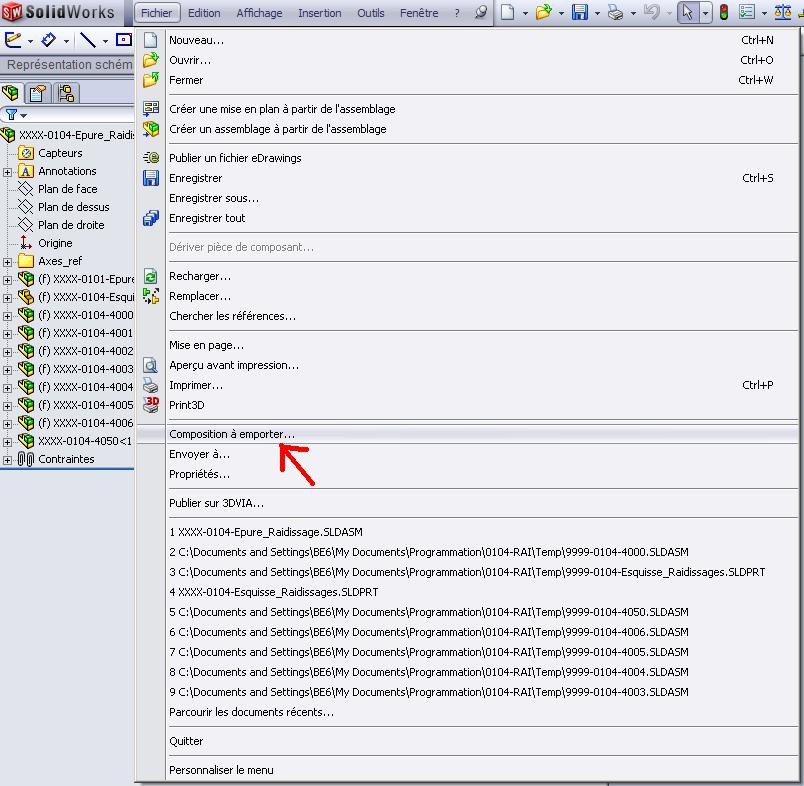Open the Affichage menu
Screen dimensions: 804x786
coord(259,13)
